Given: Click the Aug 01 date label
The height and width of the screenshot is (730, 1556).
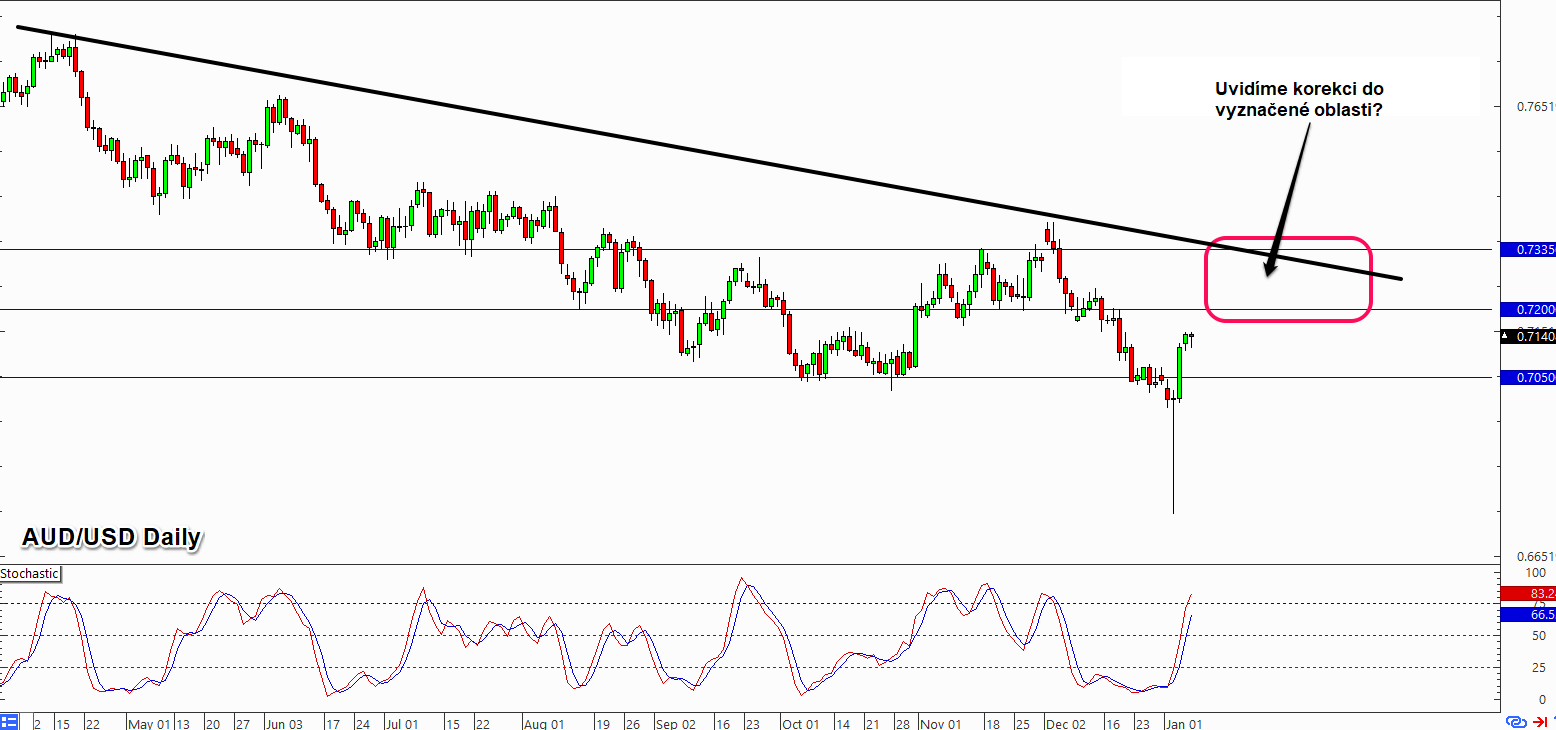Looking at the screenshot, I should [543, 723].
